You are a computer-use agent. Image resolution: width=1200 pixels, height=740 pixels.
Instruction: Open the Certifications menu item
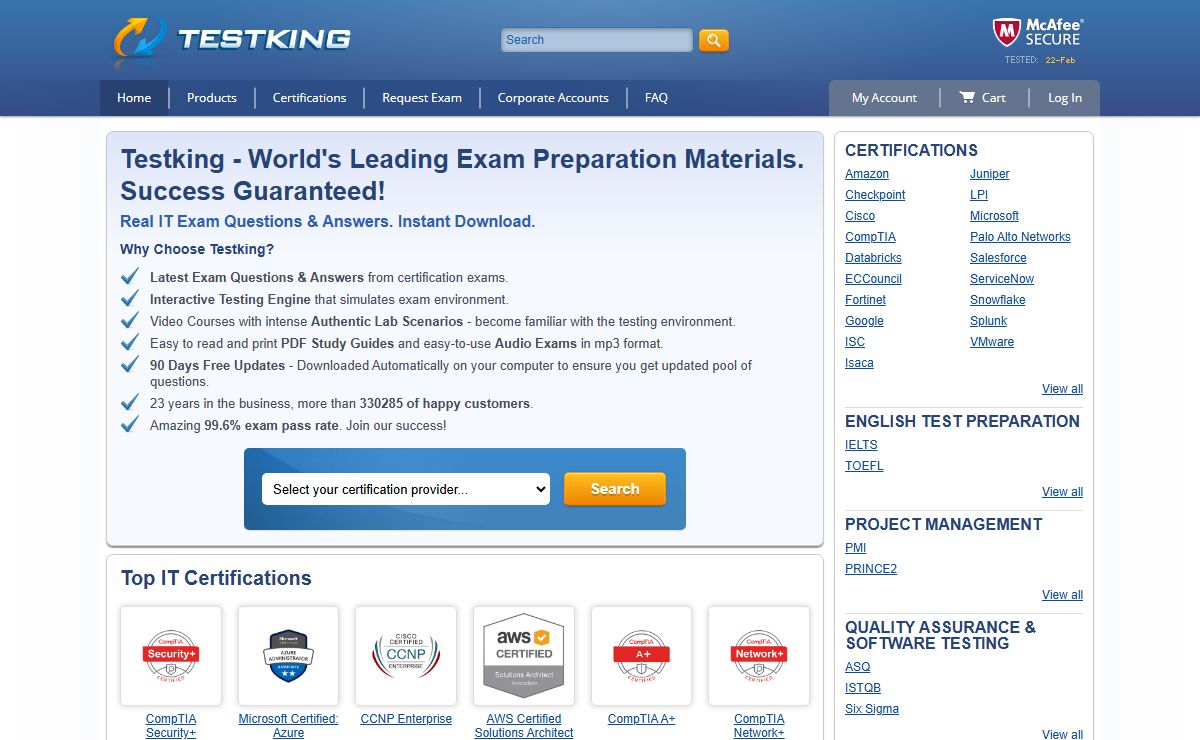(x=310, y=98)
